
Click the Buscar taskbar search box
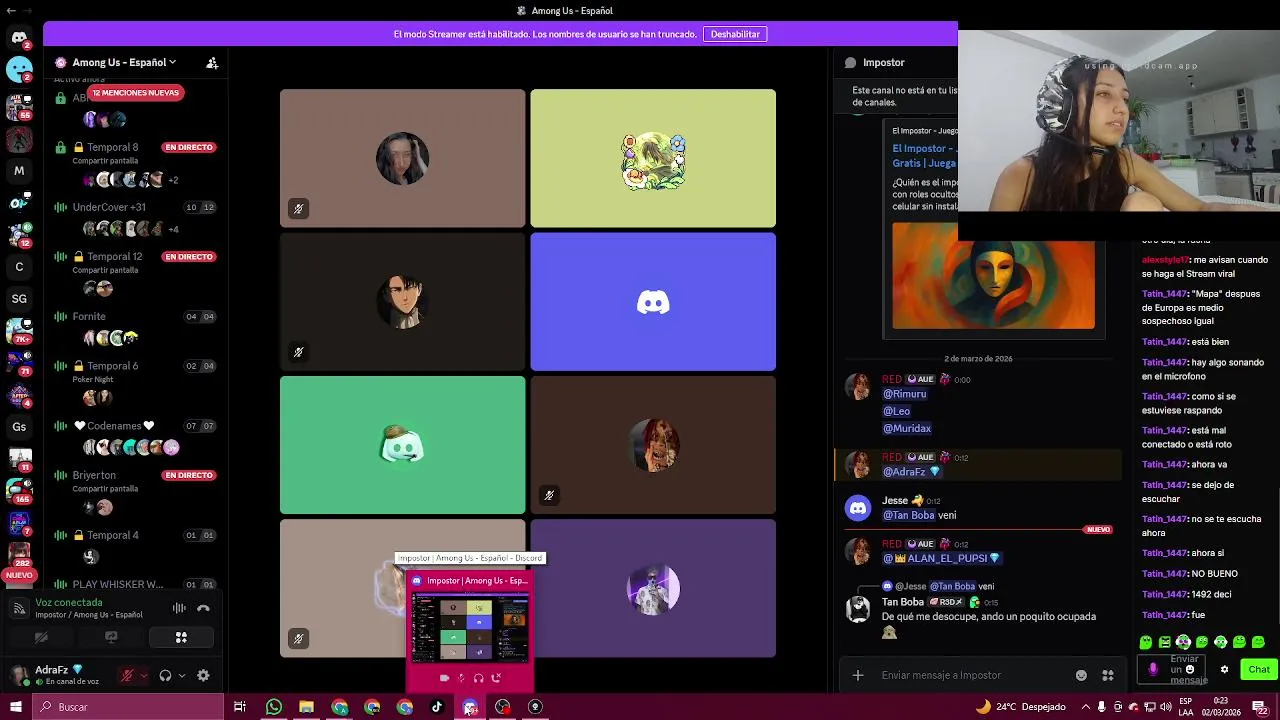128,707
